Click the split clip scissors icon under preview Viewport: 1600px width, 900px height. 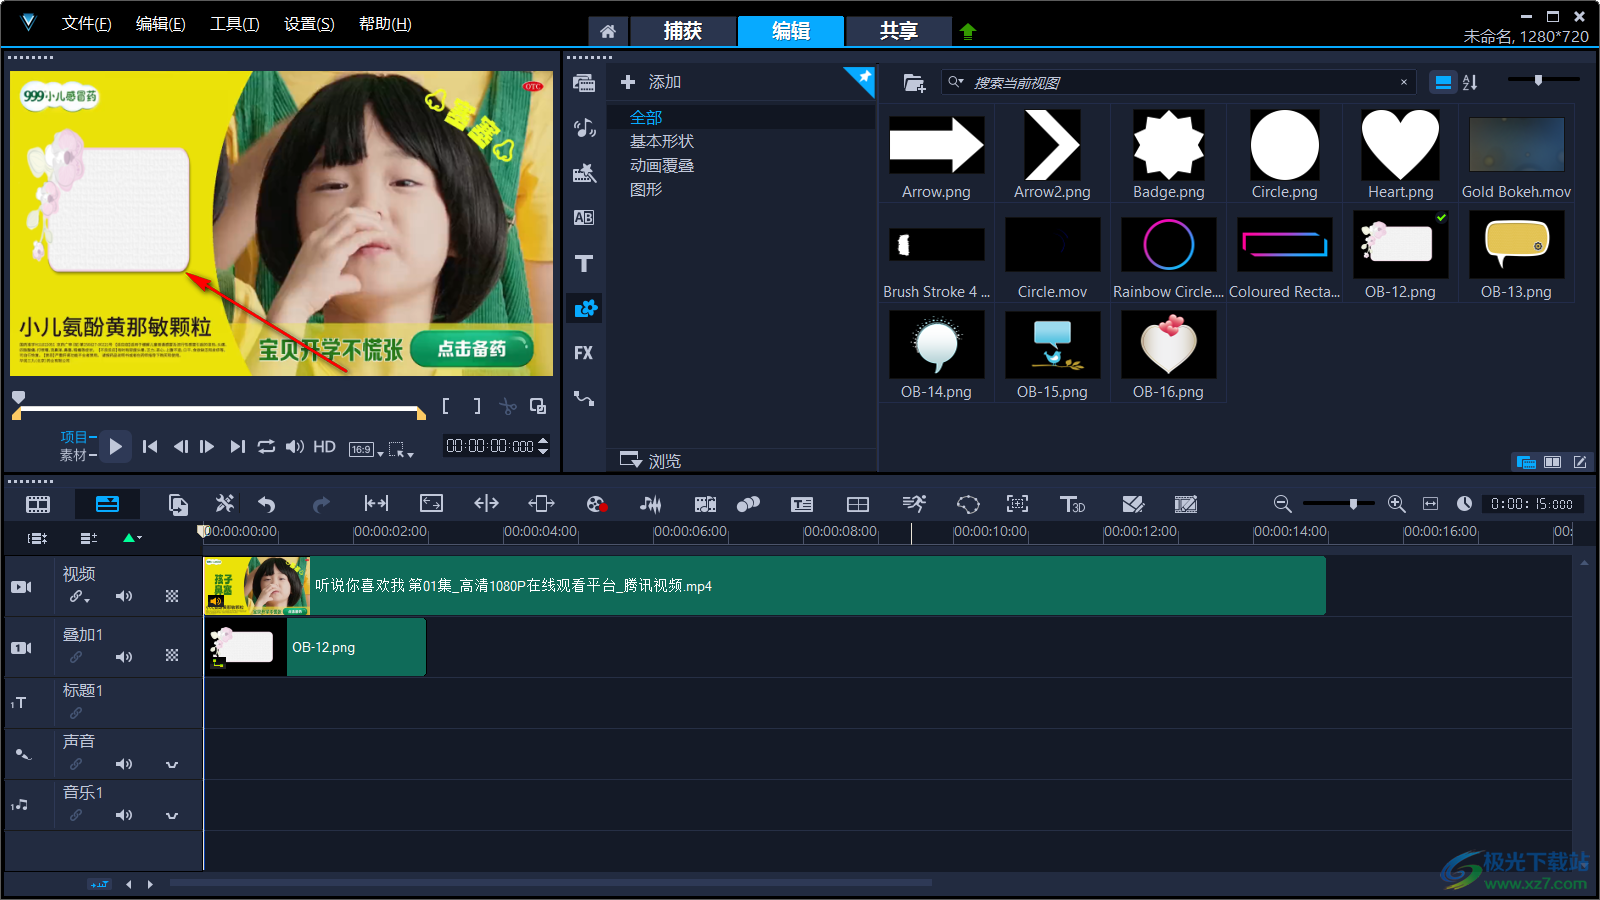(508, 406)
